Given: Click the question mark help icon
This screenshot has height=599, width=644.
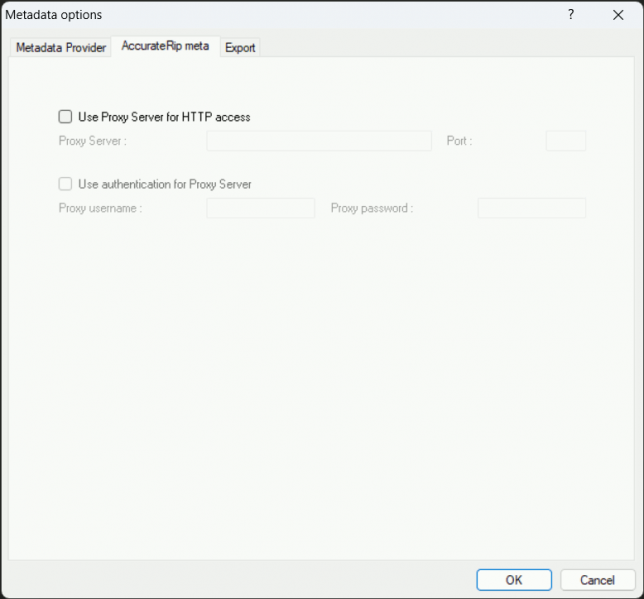Looking at the screenshot, I should click(571, 15).
